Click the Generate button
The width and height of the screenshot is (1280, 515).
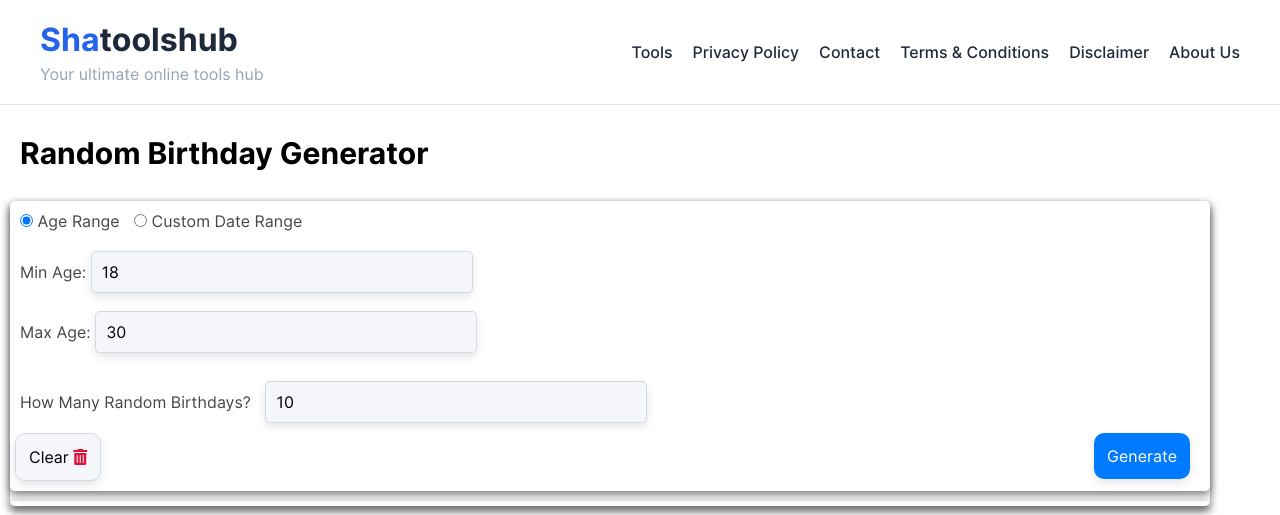tap(1142, 456)
